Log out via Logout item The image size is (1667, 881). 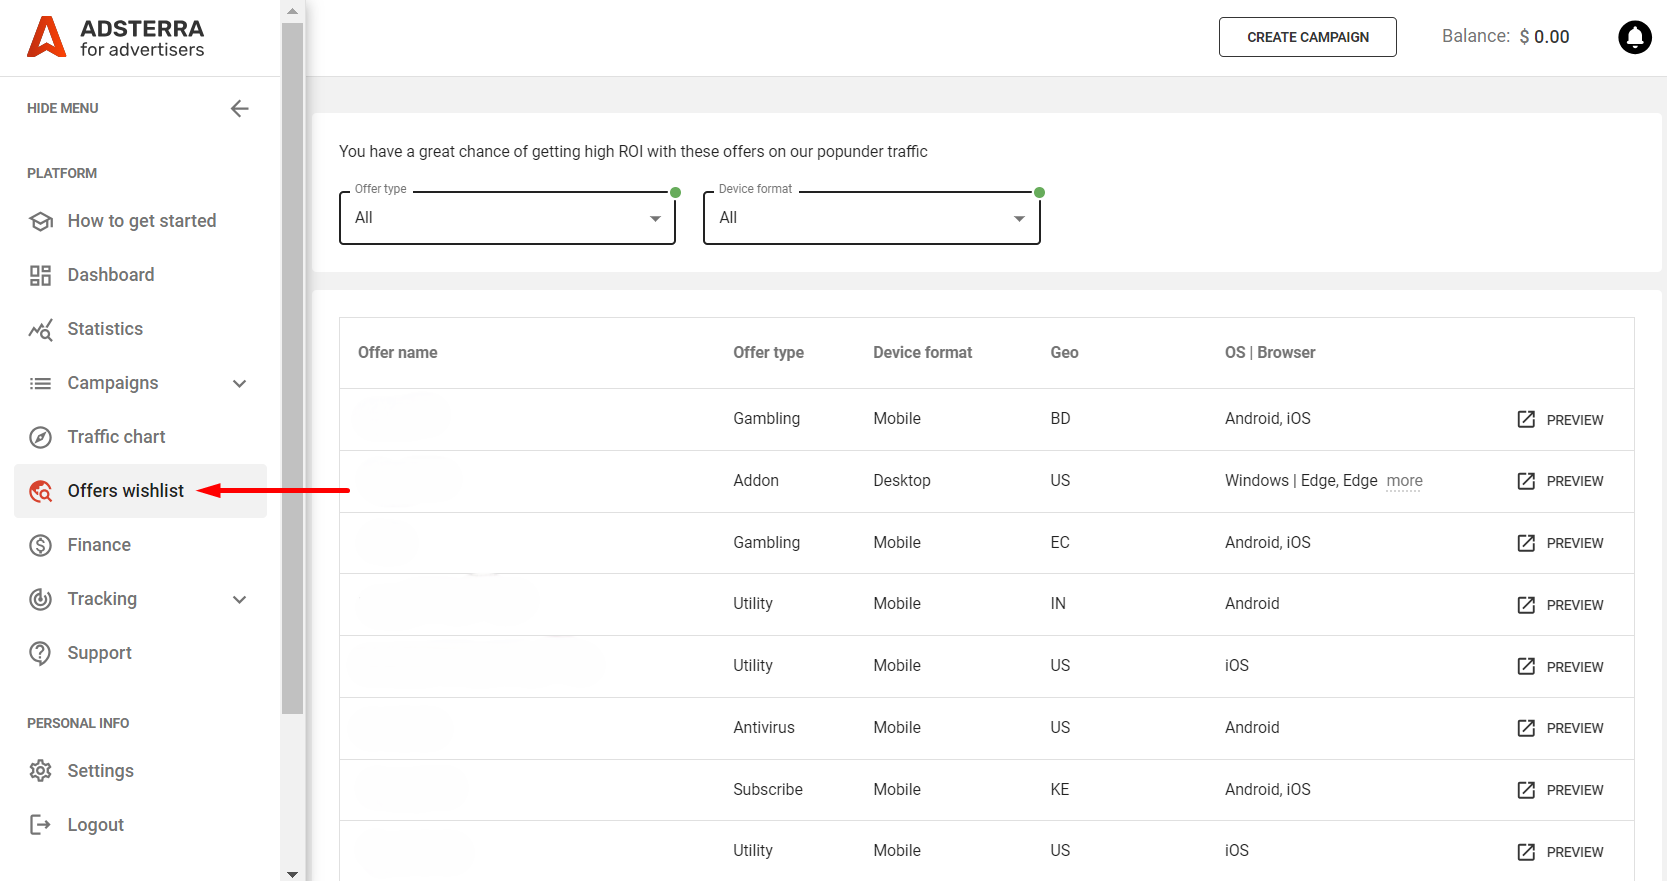coord(140,825)
